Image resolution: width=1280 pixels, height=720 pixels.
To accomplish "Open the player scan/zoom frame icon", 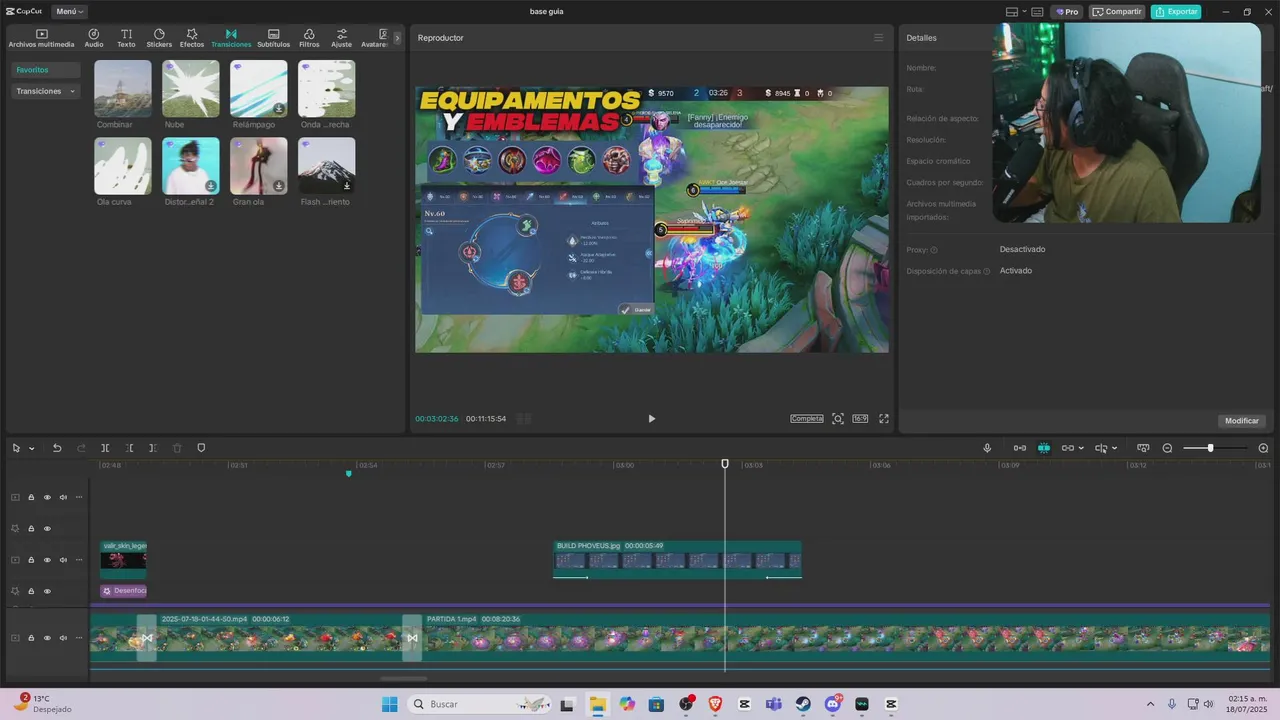I will click(838, 419).
